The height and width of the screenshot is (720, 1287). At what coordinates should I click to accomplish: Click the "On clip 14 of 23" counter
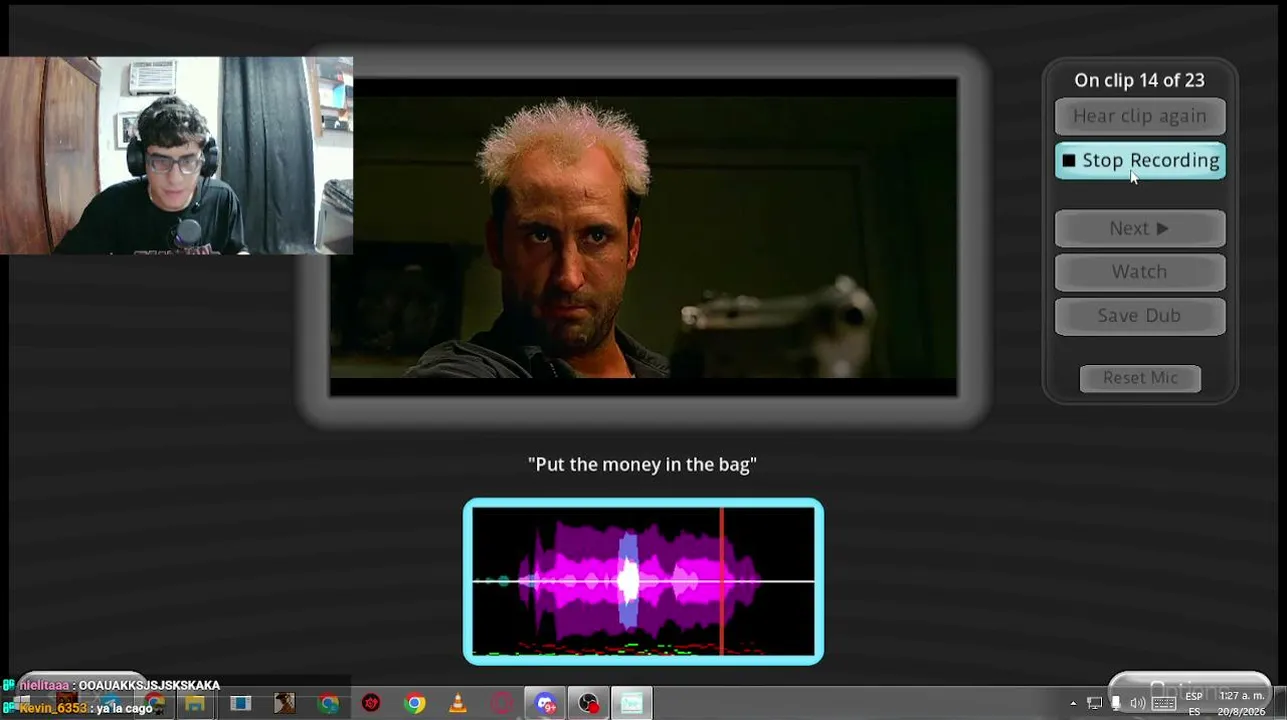click(x=1139, y=80)
